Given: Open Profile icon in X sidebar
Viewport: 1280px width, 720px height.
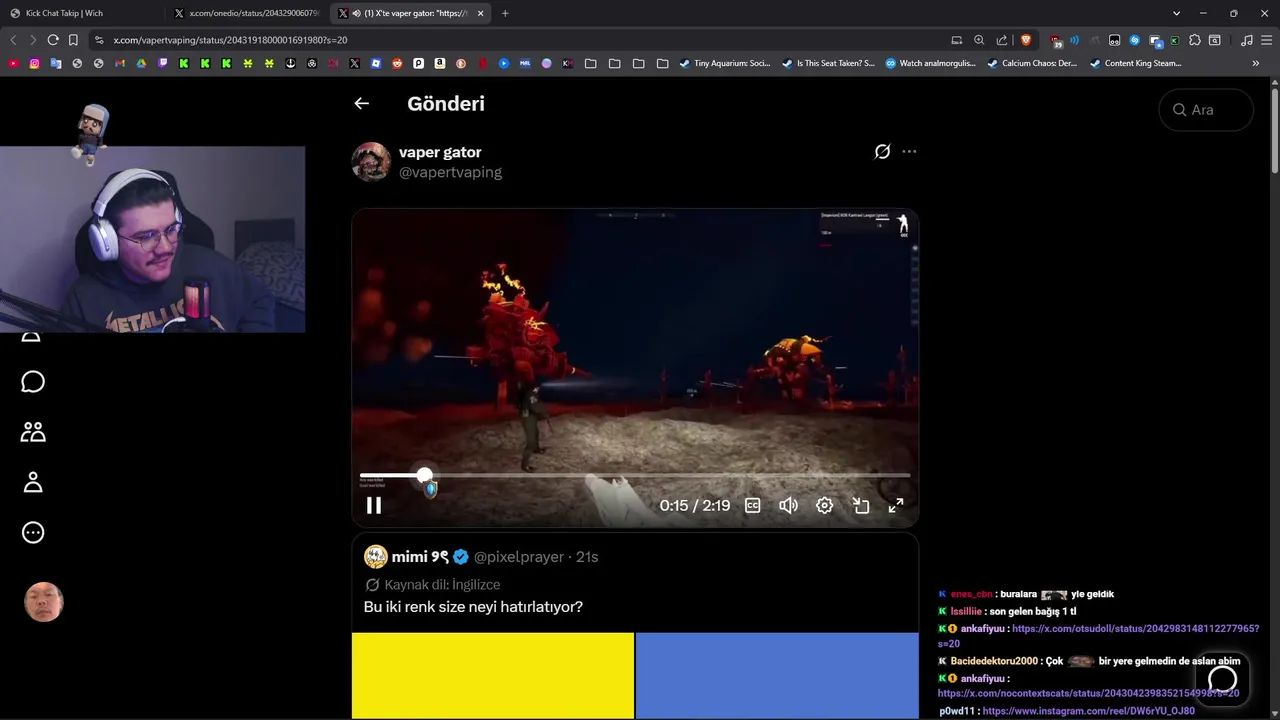Looking at the screenshot, I should tap(33, 482).
